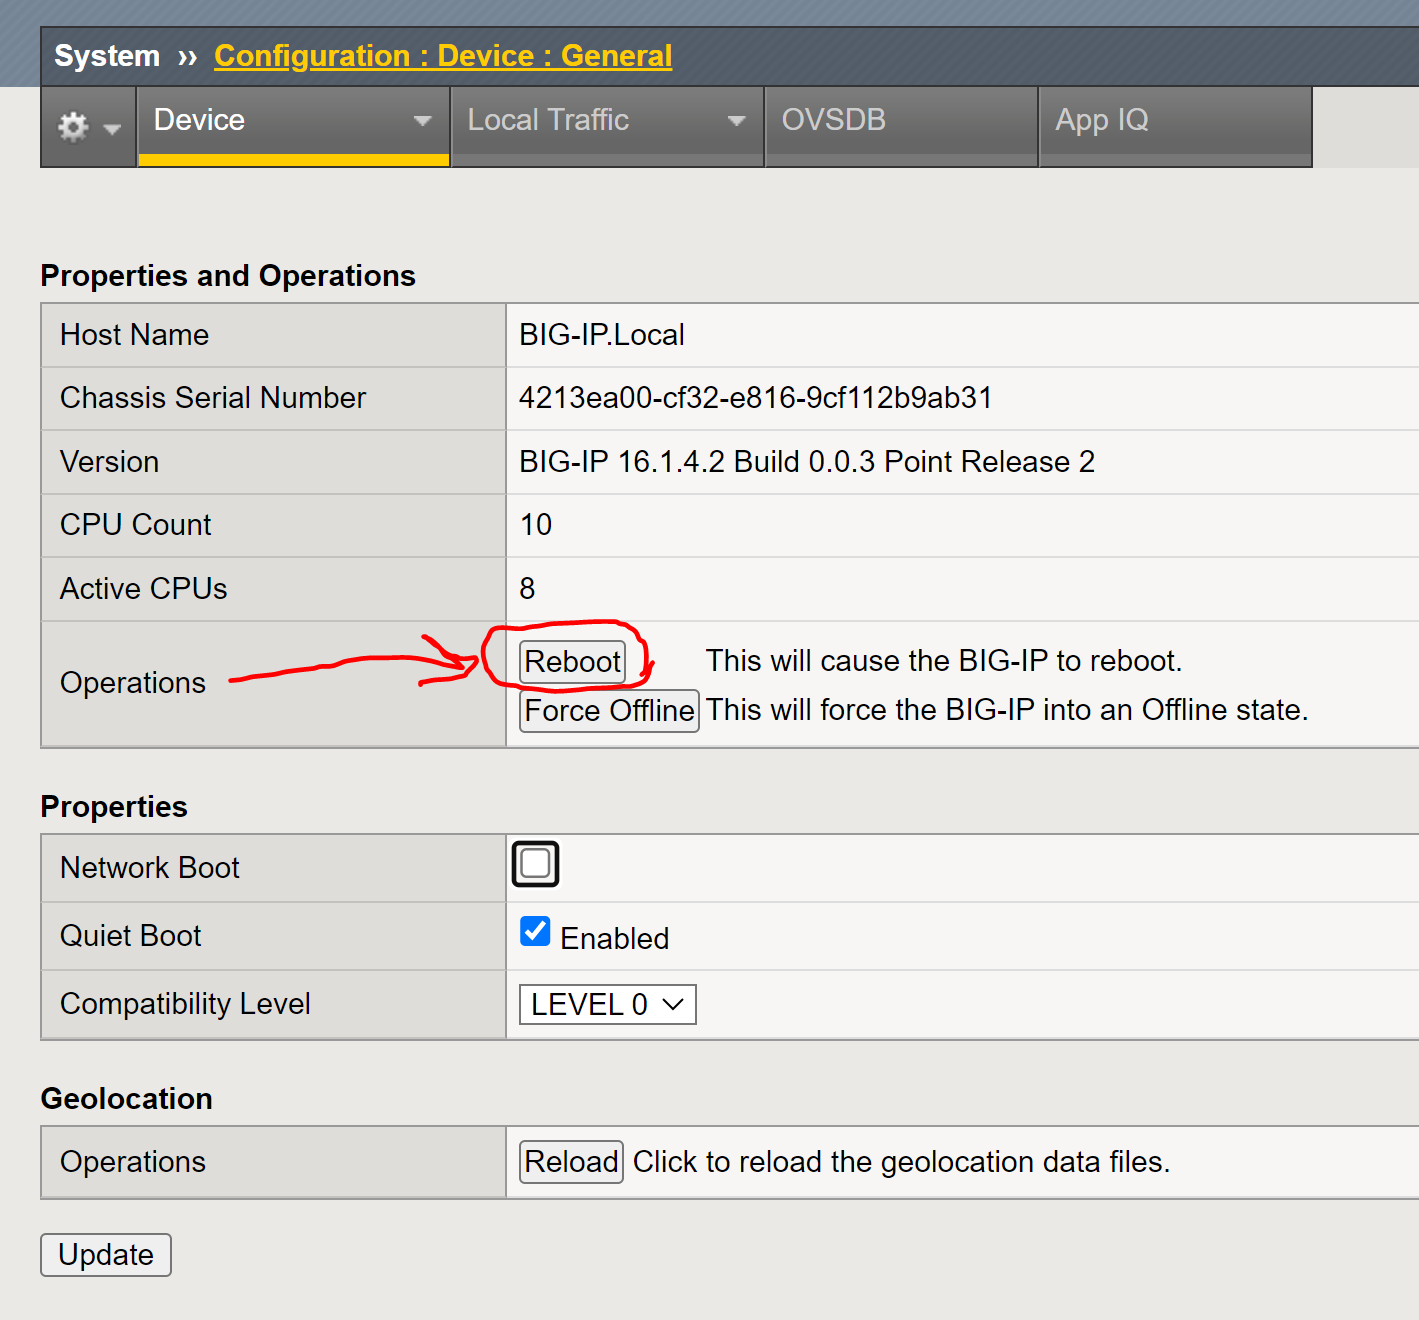Click the System breadcrumb label
Viewport: 1419px width, 1320px height.
pyautogui.click(x=106, y=55)
